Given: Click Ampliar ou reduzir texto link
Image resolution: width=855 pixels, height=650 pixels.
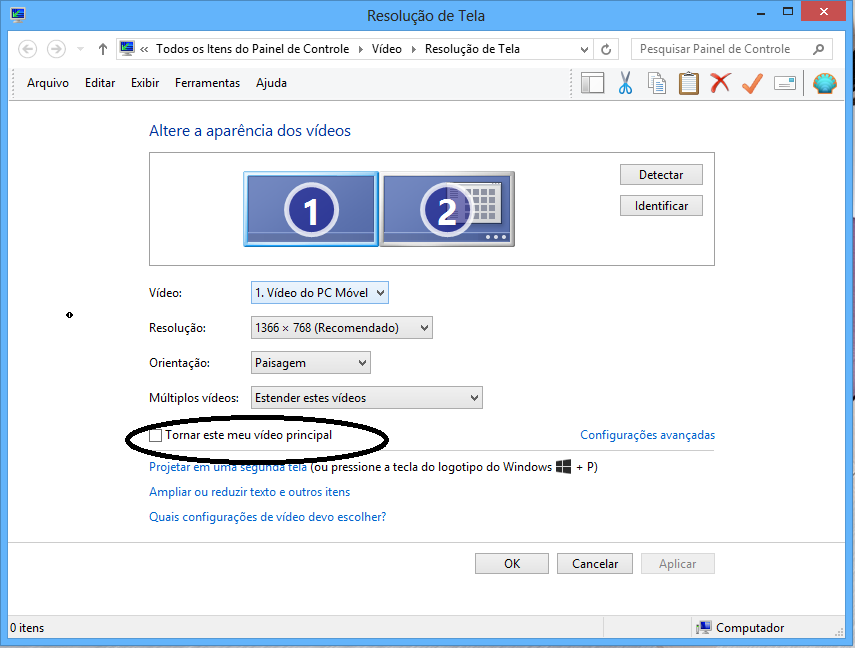Looking at the screenshot, I should click(x=250, y=492).
